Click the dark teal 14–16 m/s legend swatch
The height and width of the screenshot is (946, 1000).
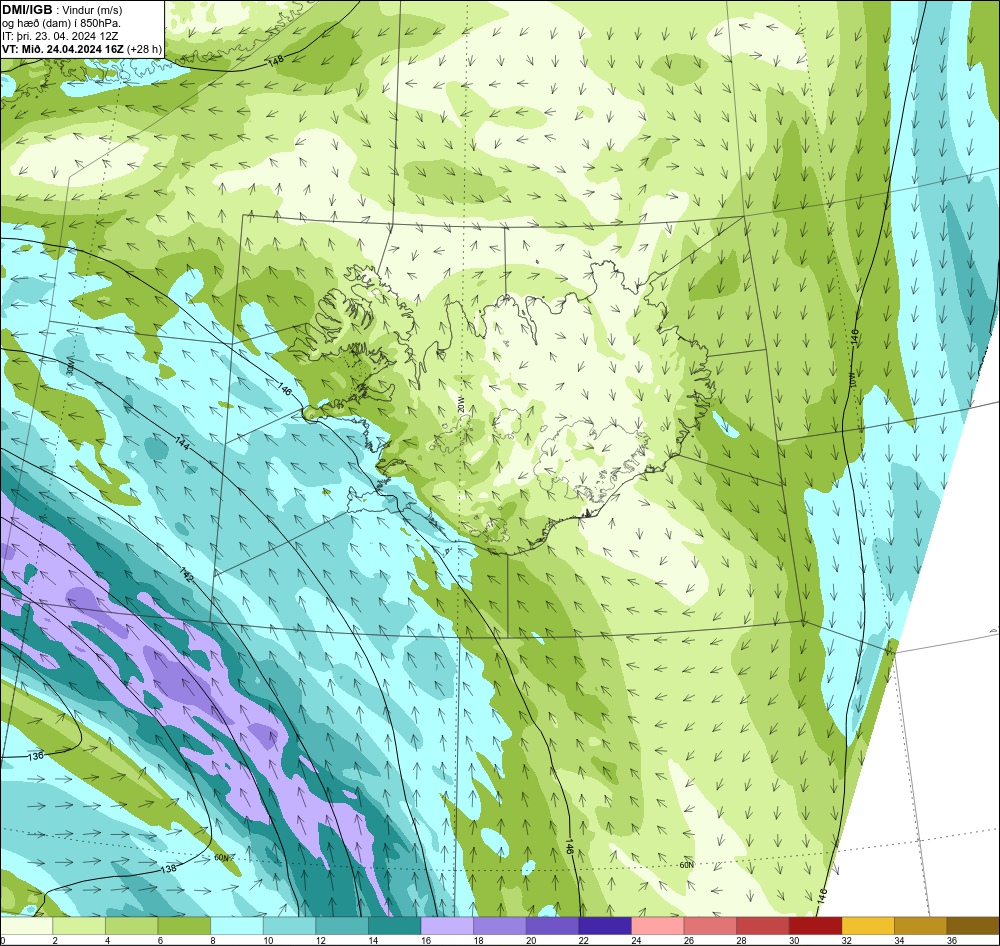point(395,926)
